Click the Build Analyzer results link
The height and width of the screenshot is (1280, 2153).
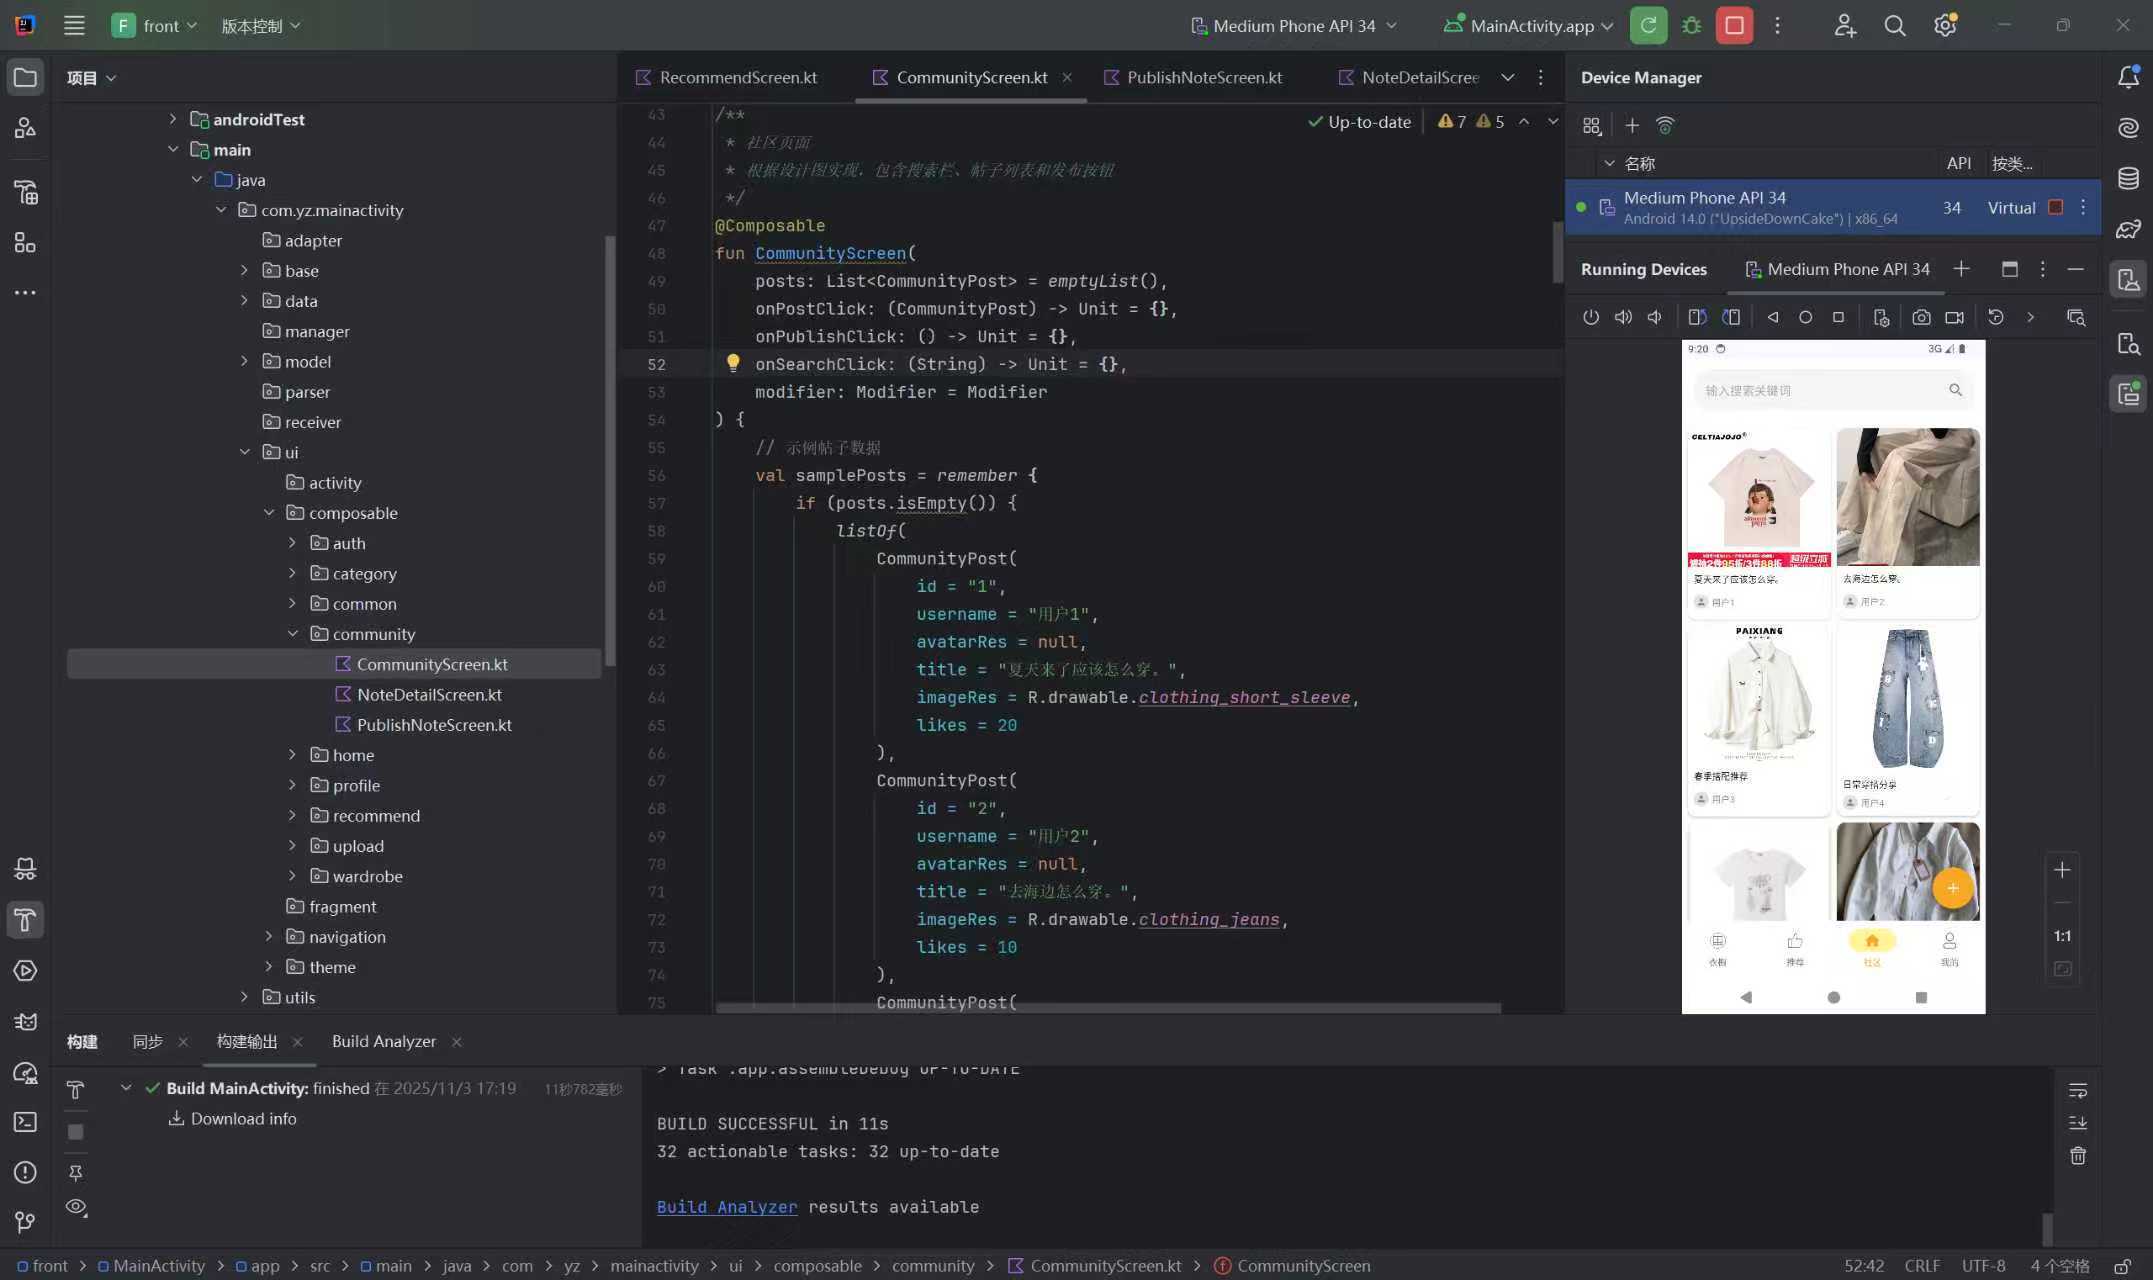[726, 1207]
